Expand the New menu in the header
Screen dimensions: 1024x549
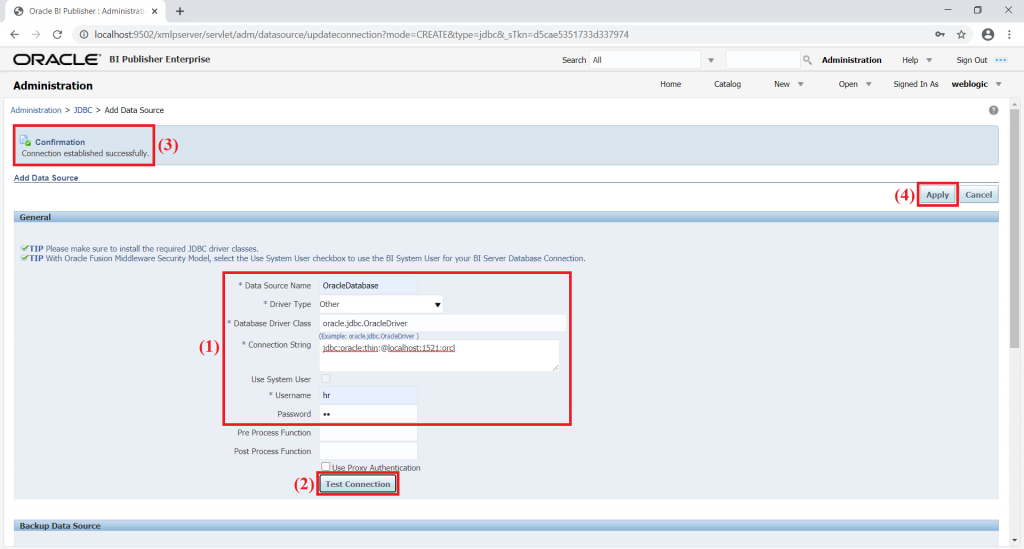coord(788,84)
